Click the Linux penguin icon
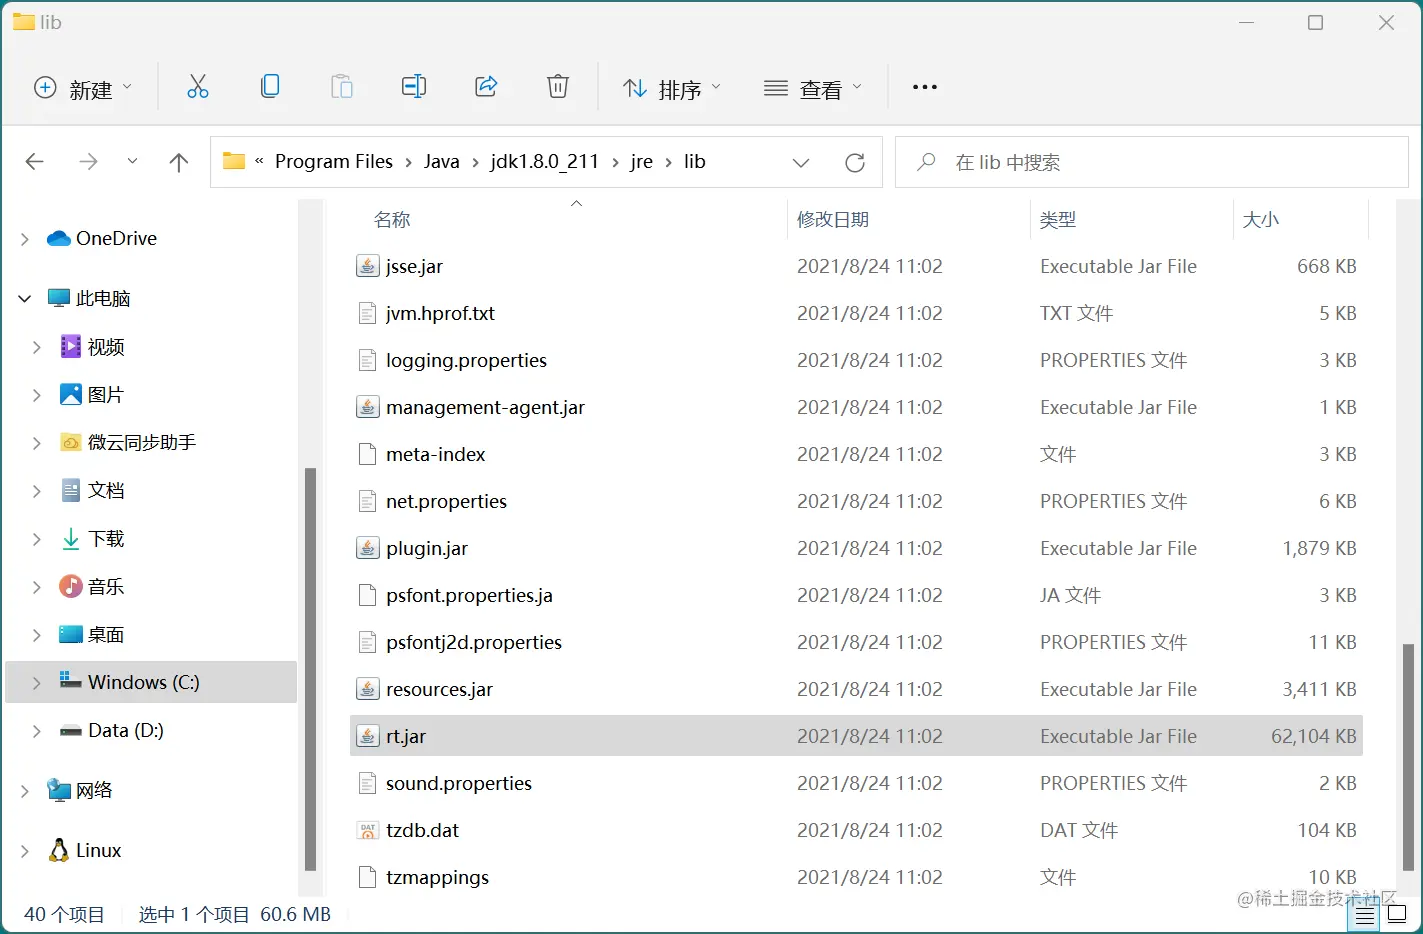 pos(60,850)
